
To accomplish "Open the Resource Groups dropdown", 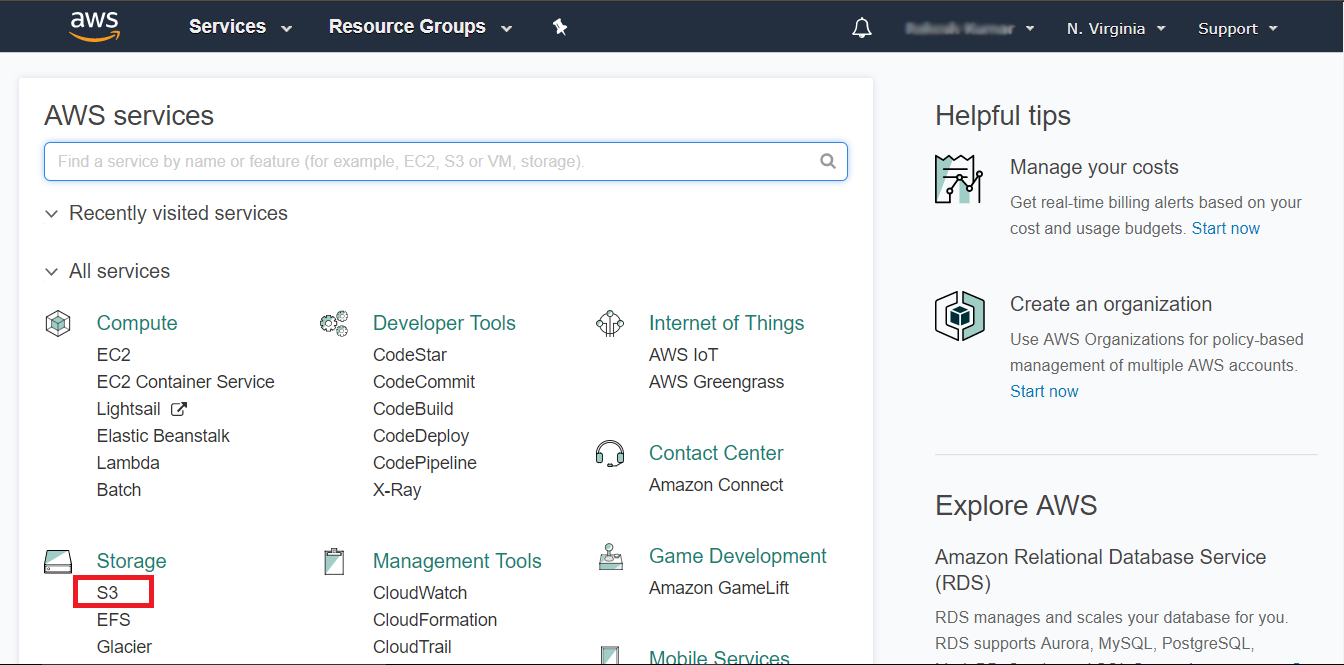I will [420, 27].
